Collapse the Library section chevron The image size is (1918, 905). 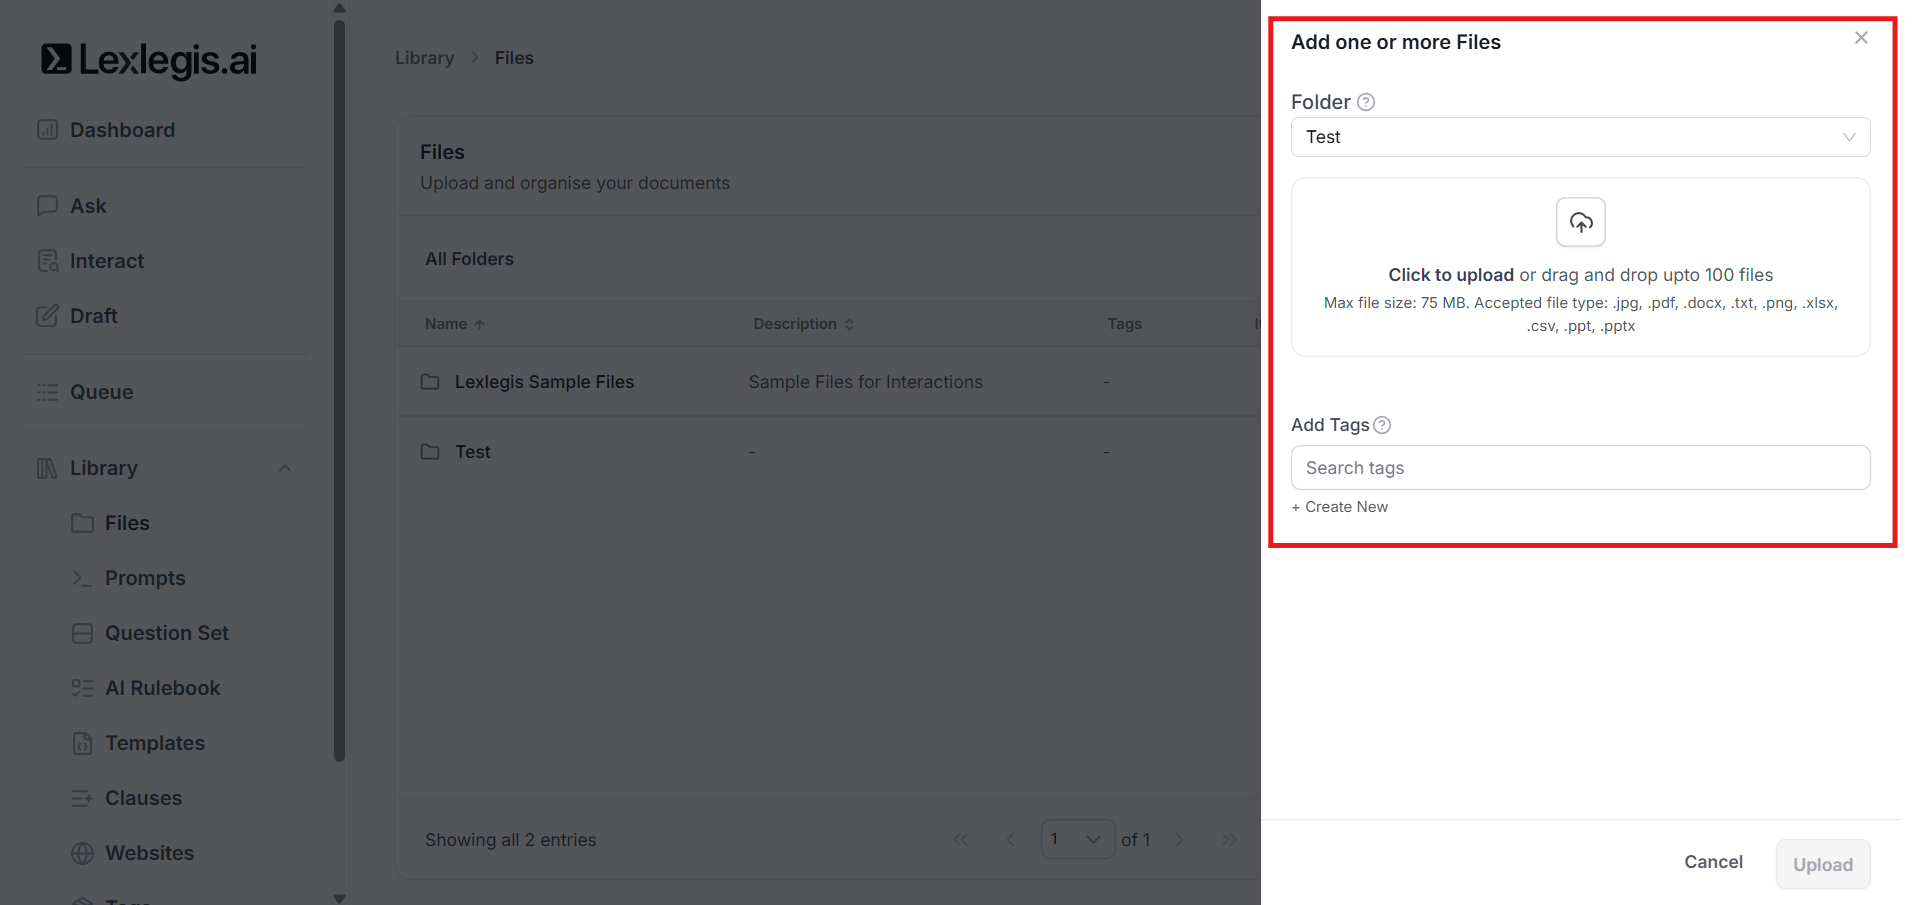pyautogui.click(x=285, y=468)
